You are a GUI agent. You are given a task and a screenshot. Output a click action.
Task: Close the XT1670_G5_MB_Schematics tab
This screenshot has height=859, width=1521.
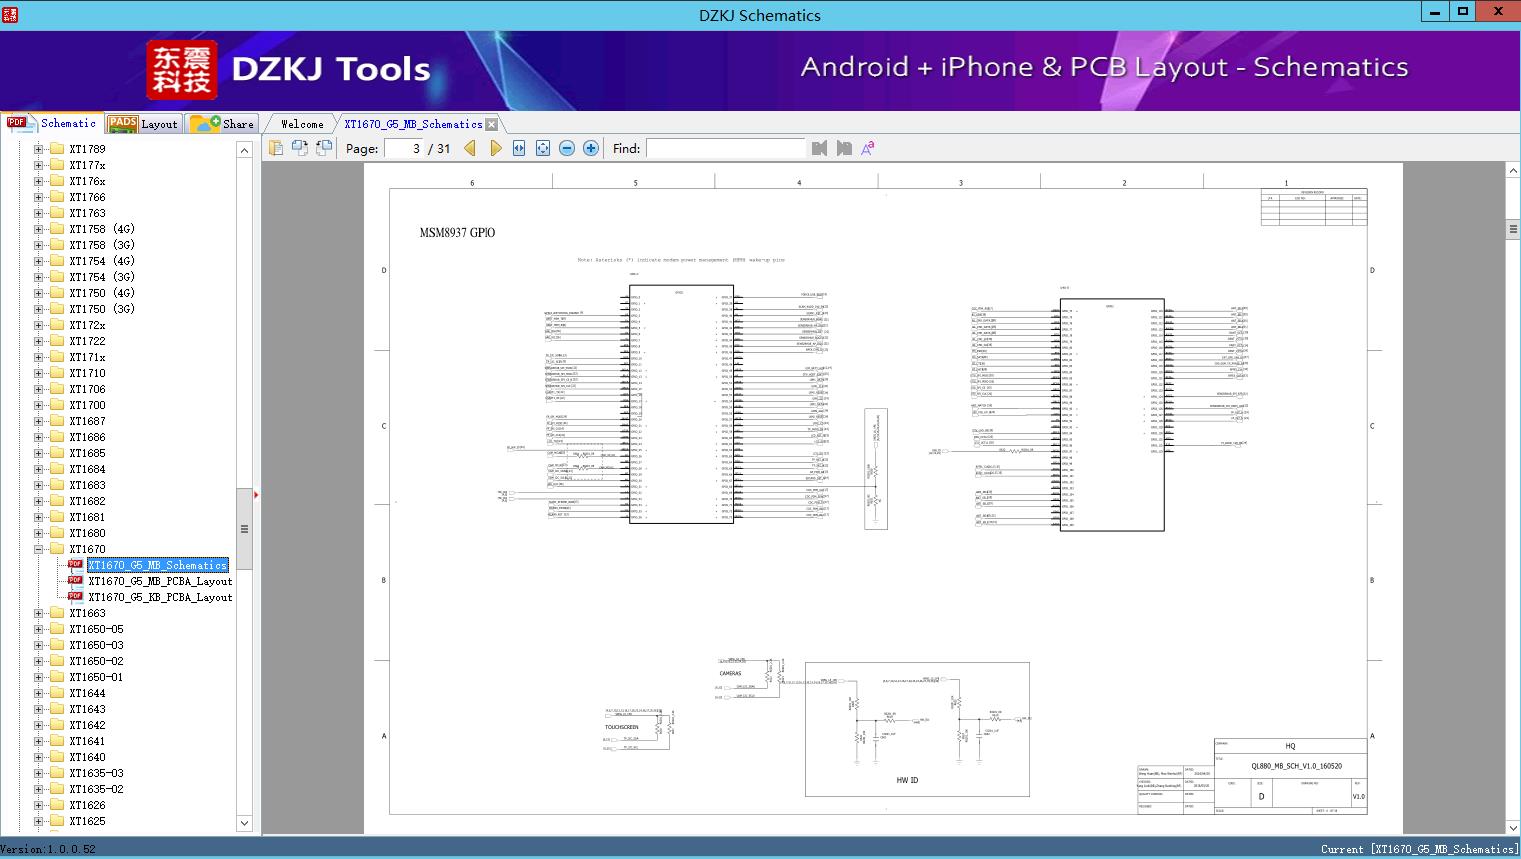[491, 124]
